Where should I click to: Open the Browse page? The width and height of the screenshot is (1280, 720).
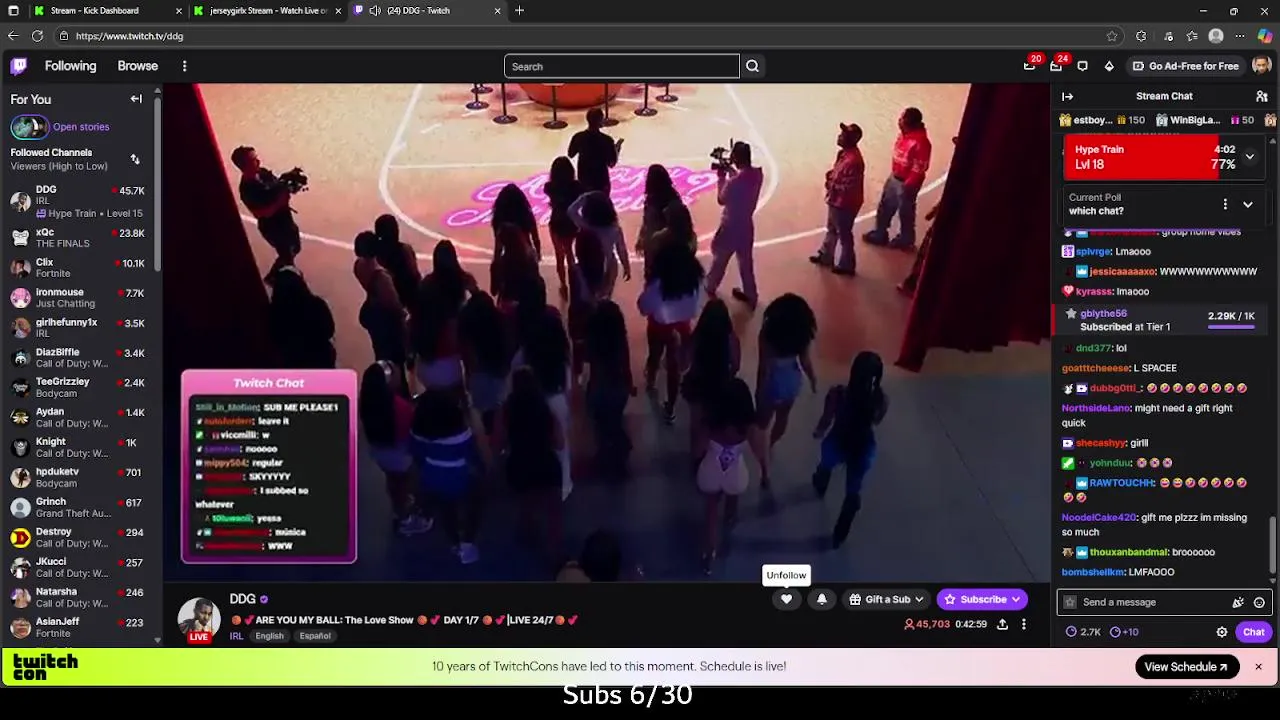(x=138, y=66)
